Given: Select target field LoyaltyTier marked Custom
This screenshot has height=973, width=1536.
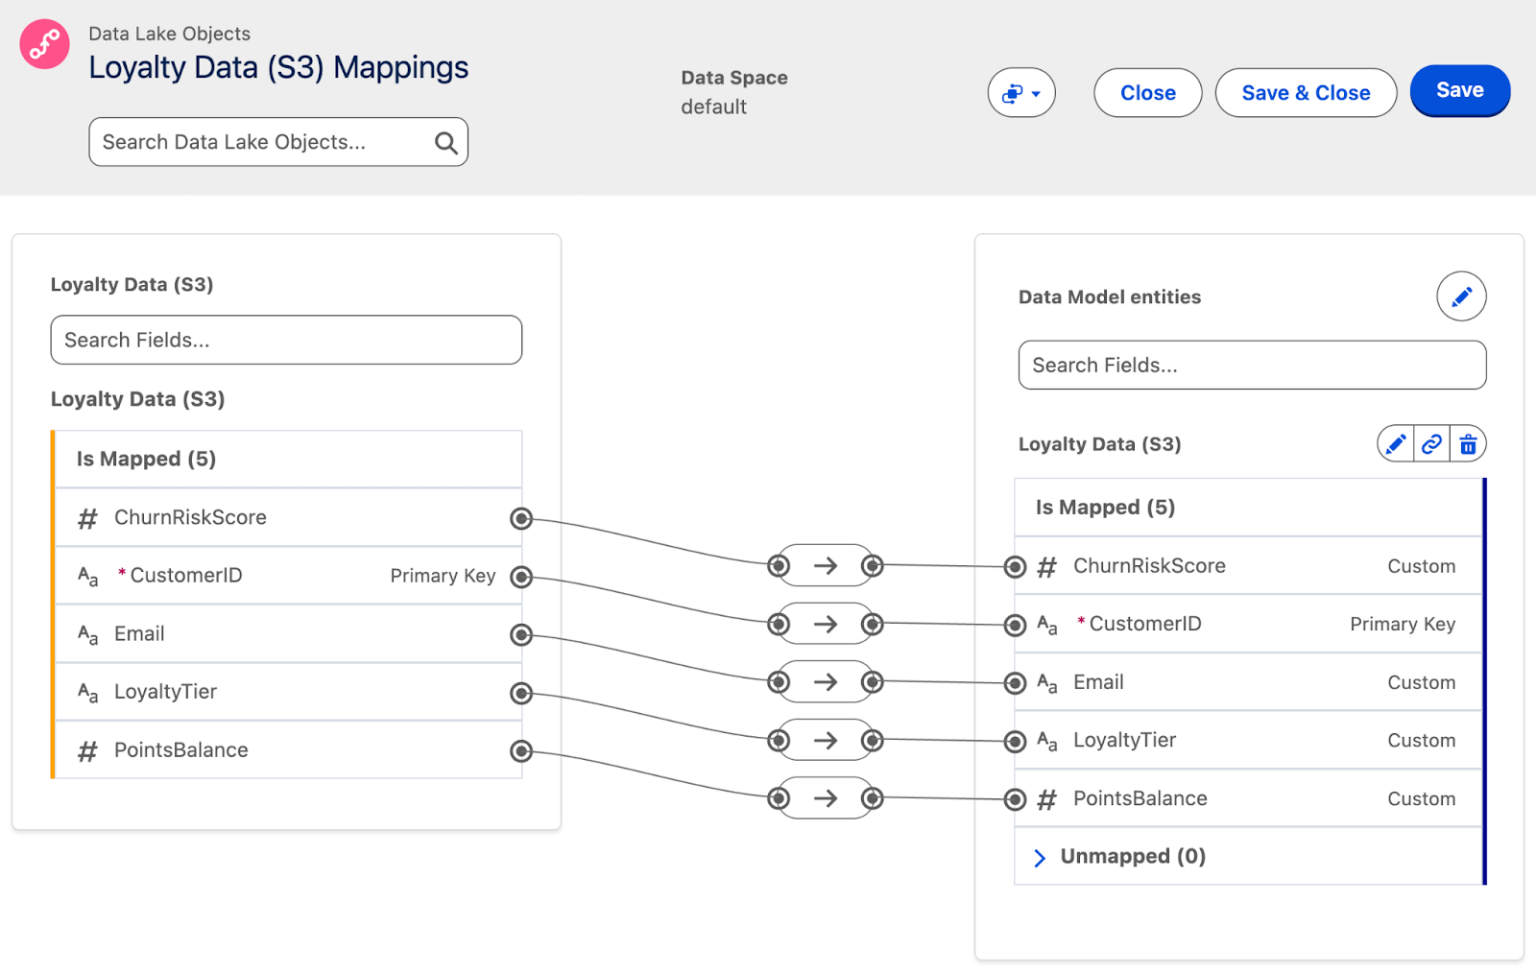Looking at the screenshot, I should (1248, 740).
